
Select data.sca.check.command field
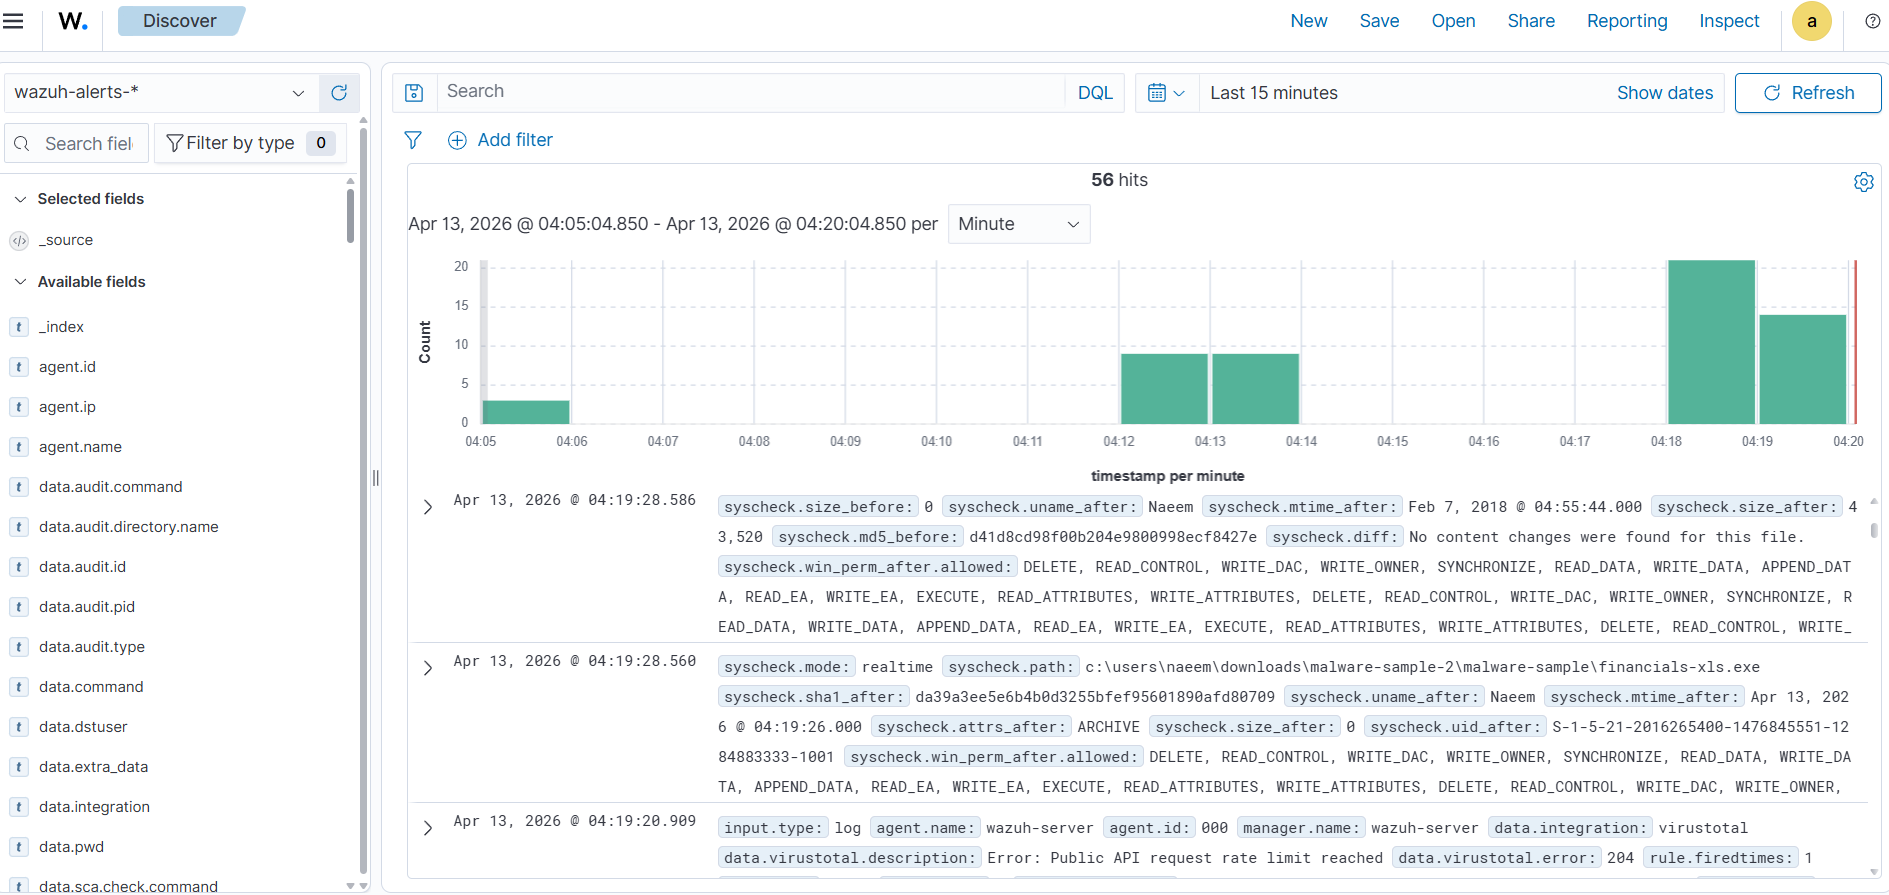point(128,886)
